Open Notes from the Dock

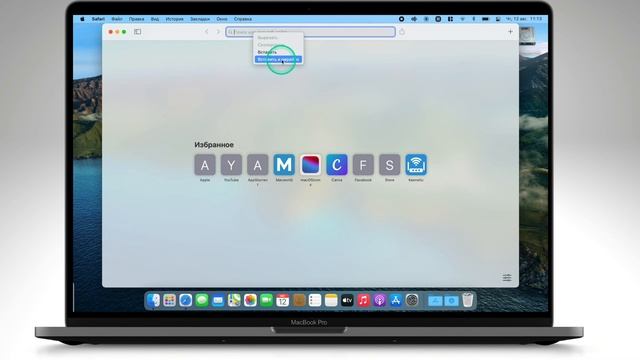coord(331,300)
